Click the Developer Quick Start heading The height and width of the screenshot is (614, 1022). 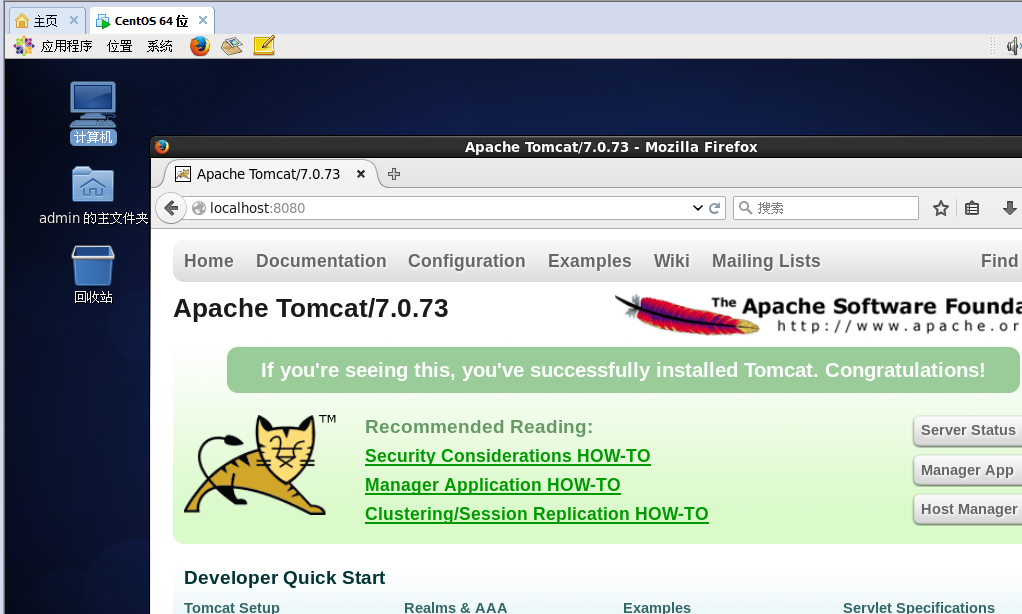coord(284,577)
